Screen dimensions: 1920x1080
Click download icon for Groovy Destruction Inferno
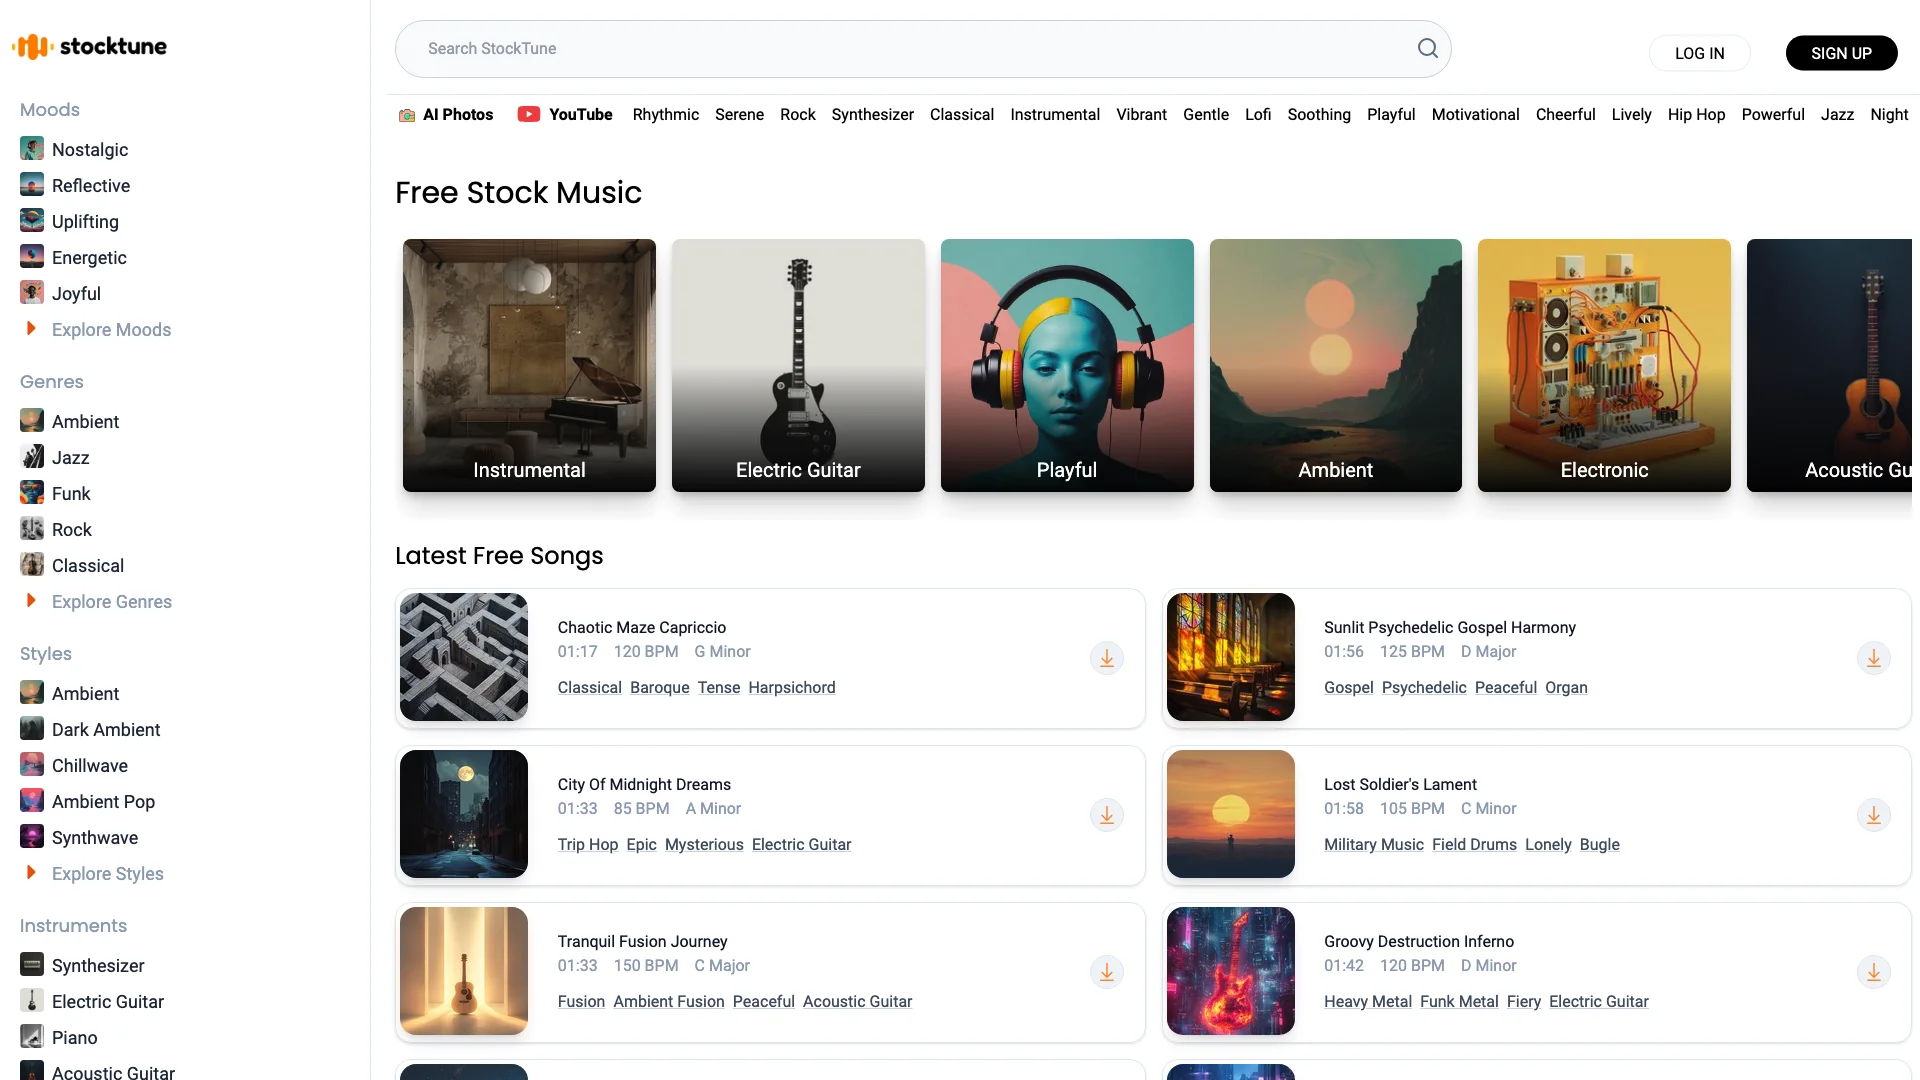point(1874,971)
